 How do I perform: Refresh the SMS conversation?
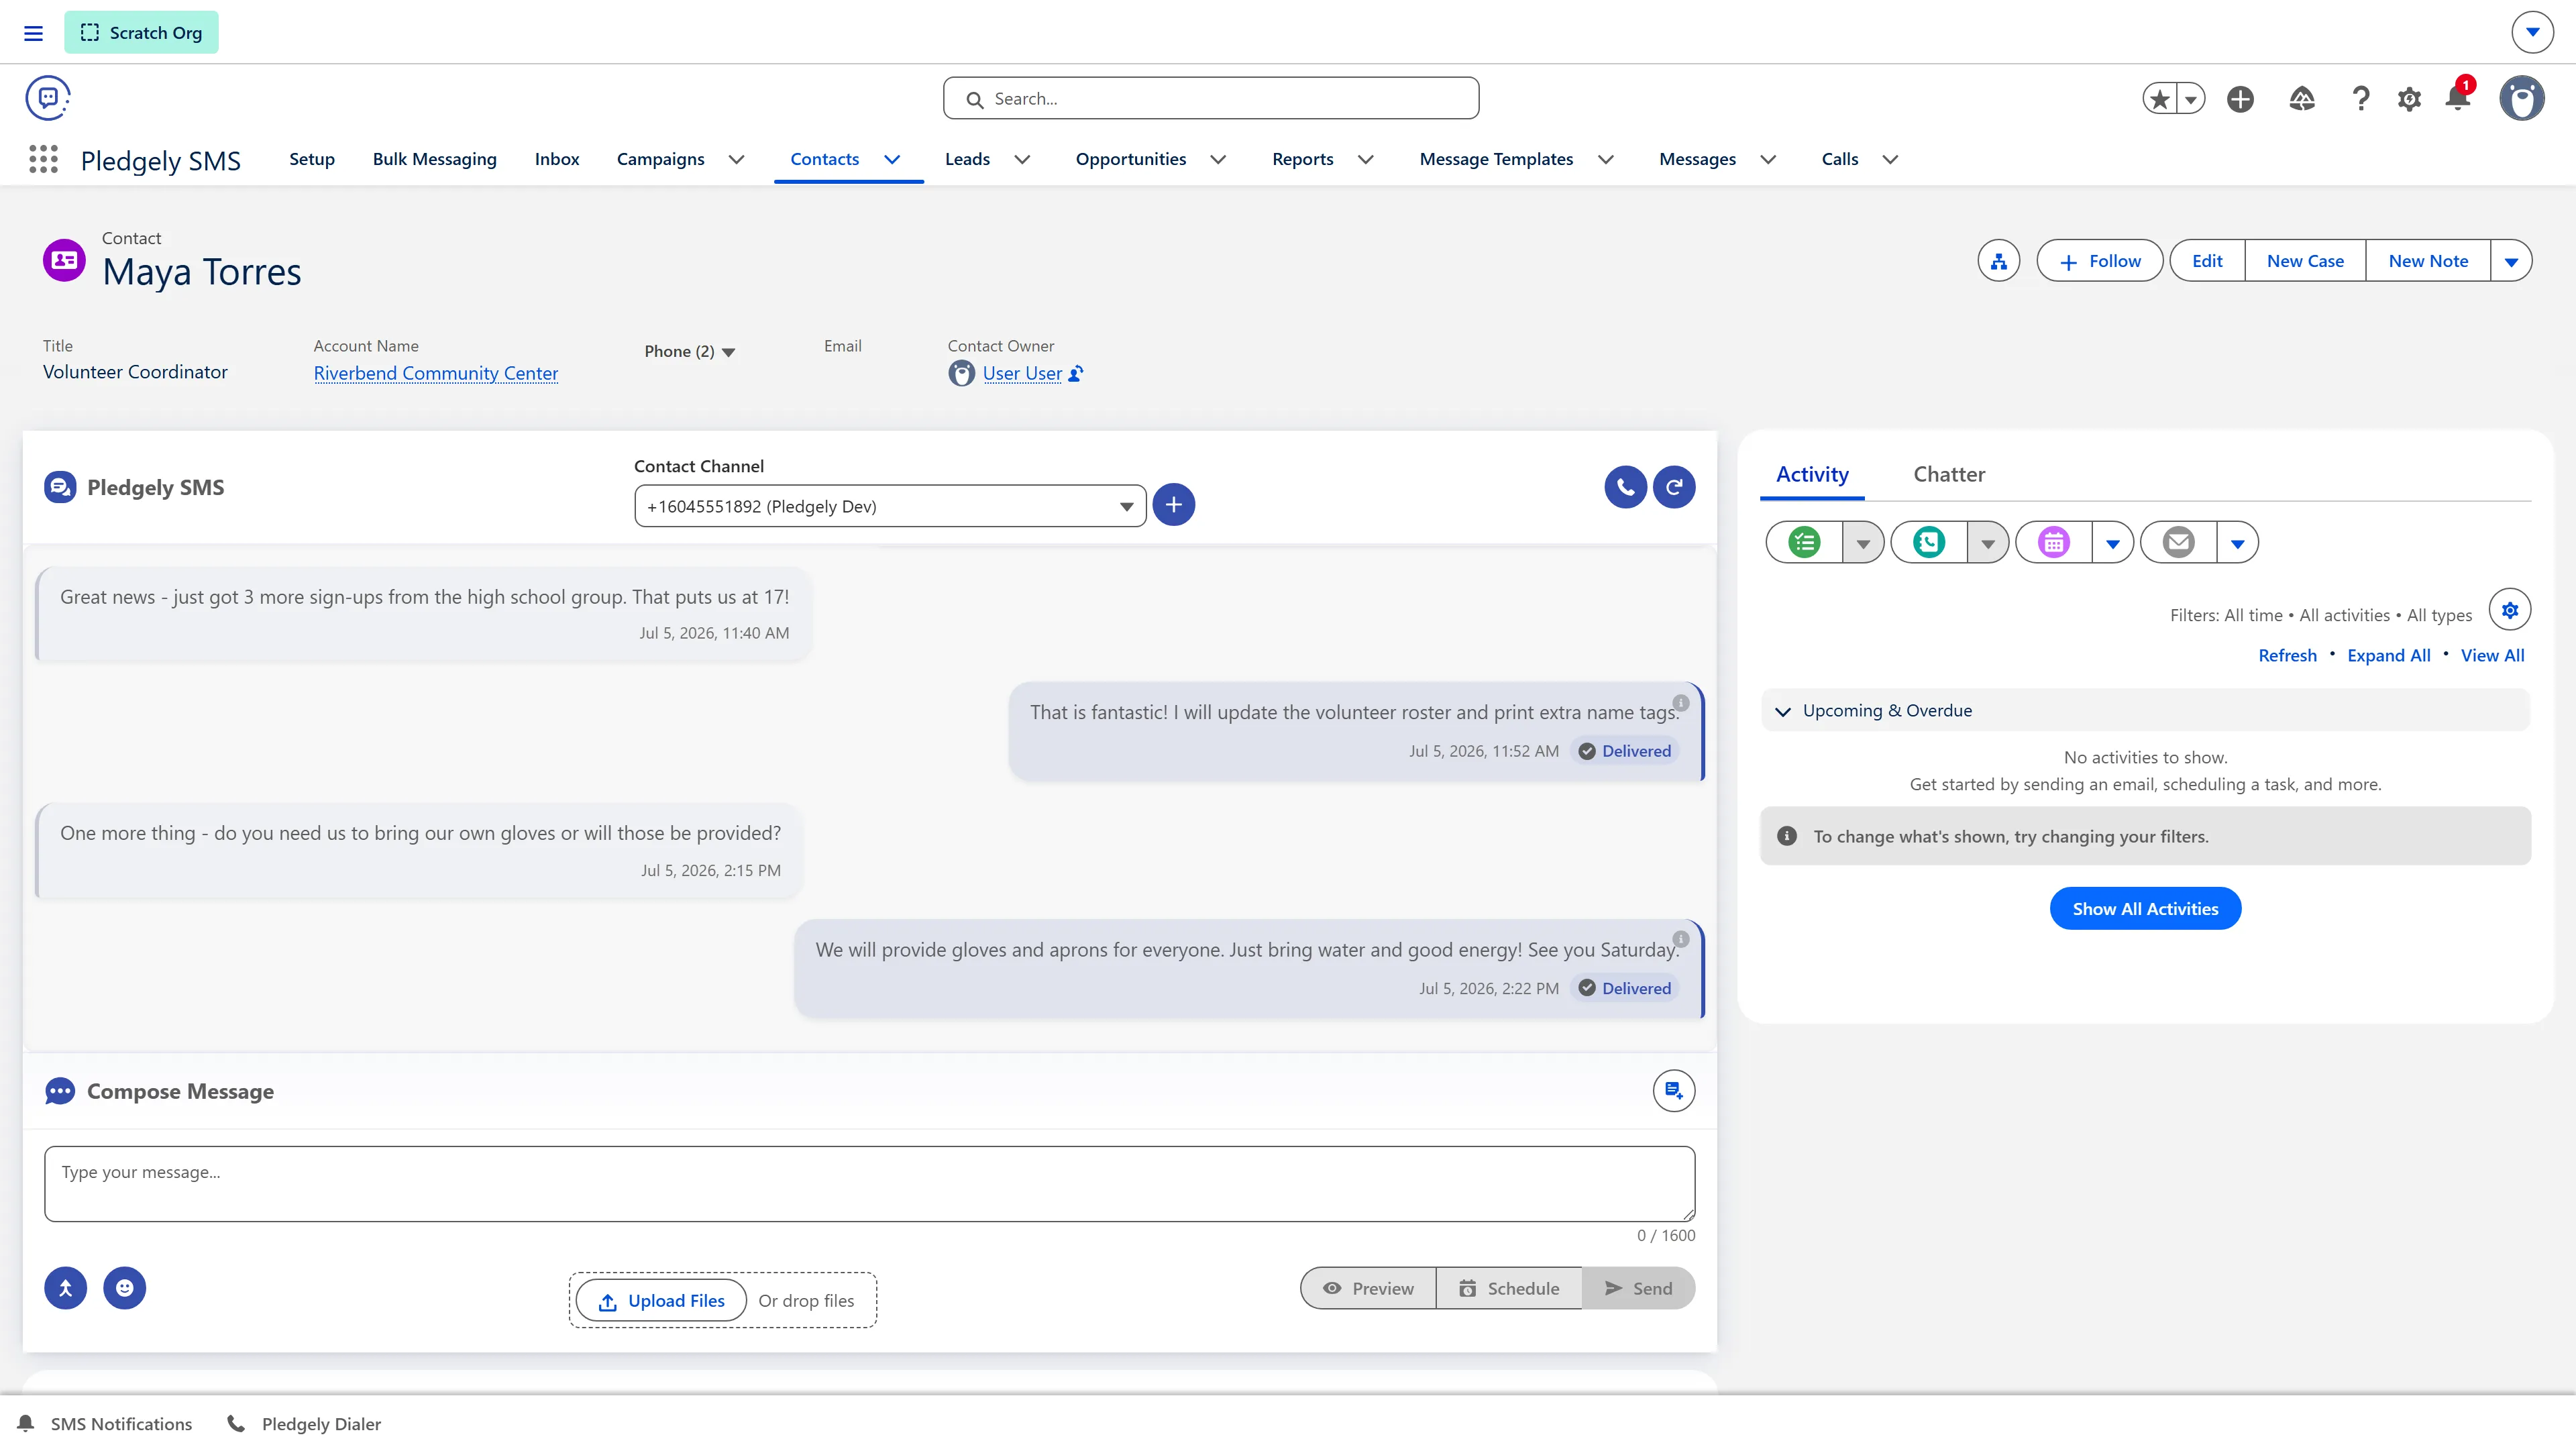[x=1674, y=487]
